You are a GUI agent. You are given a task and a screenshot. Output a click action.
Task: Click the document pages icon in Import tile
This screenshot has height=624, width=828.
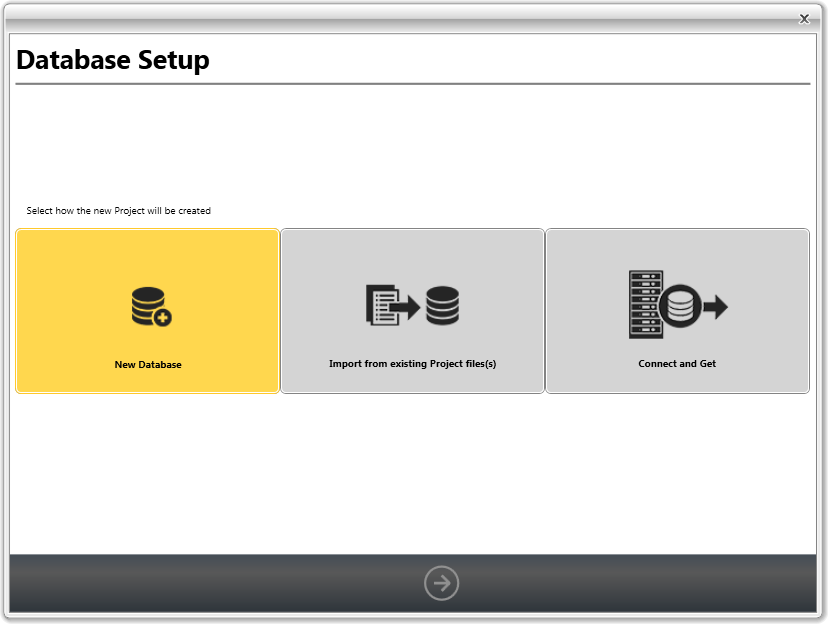tap(380, 305)
